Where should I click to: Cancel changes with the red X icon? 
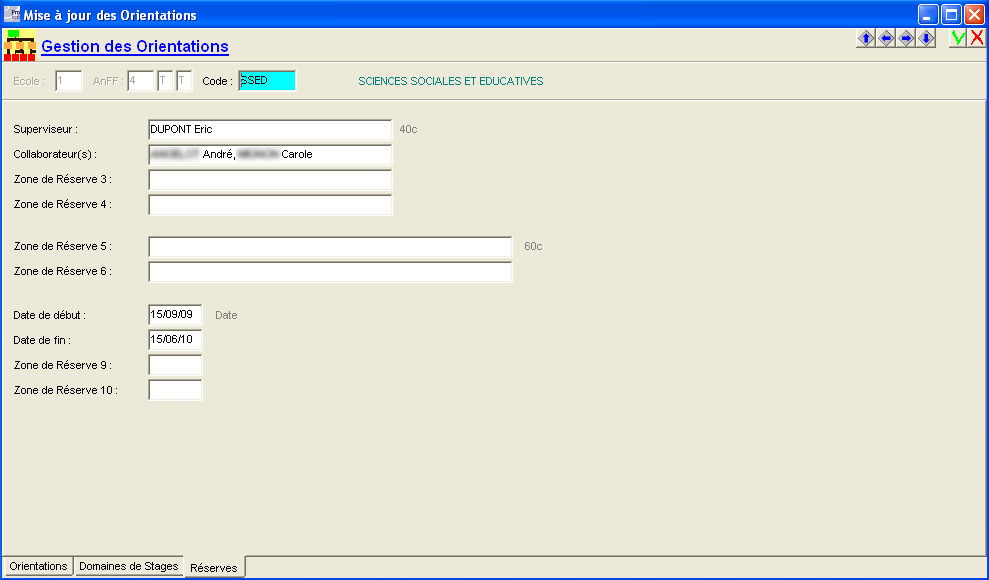point(977,38)
